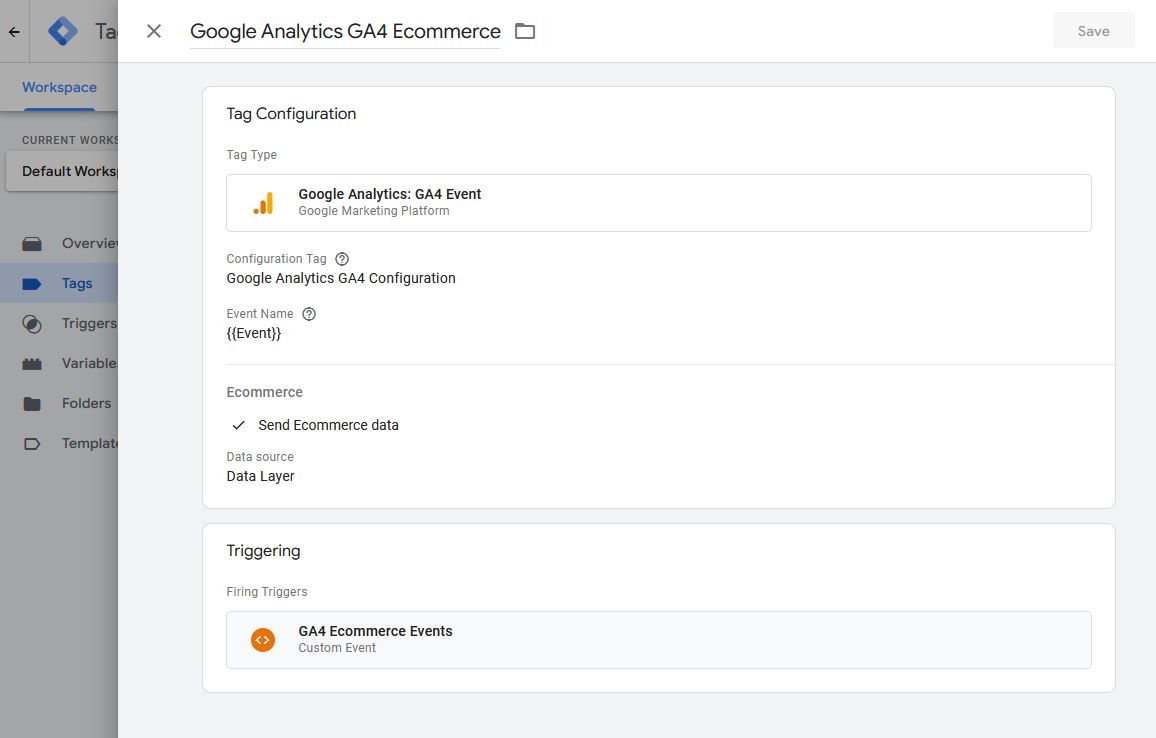Click the Ecommerce section label

click(x=265, y=392)
